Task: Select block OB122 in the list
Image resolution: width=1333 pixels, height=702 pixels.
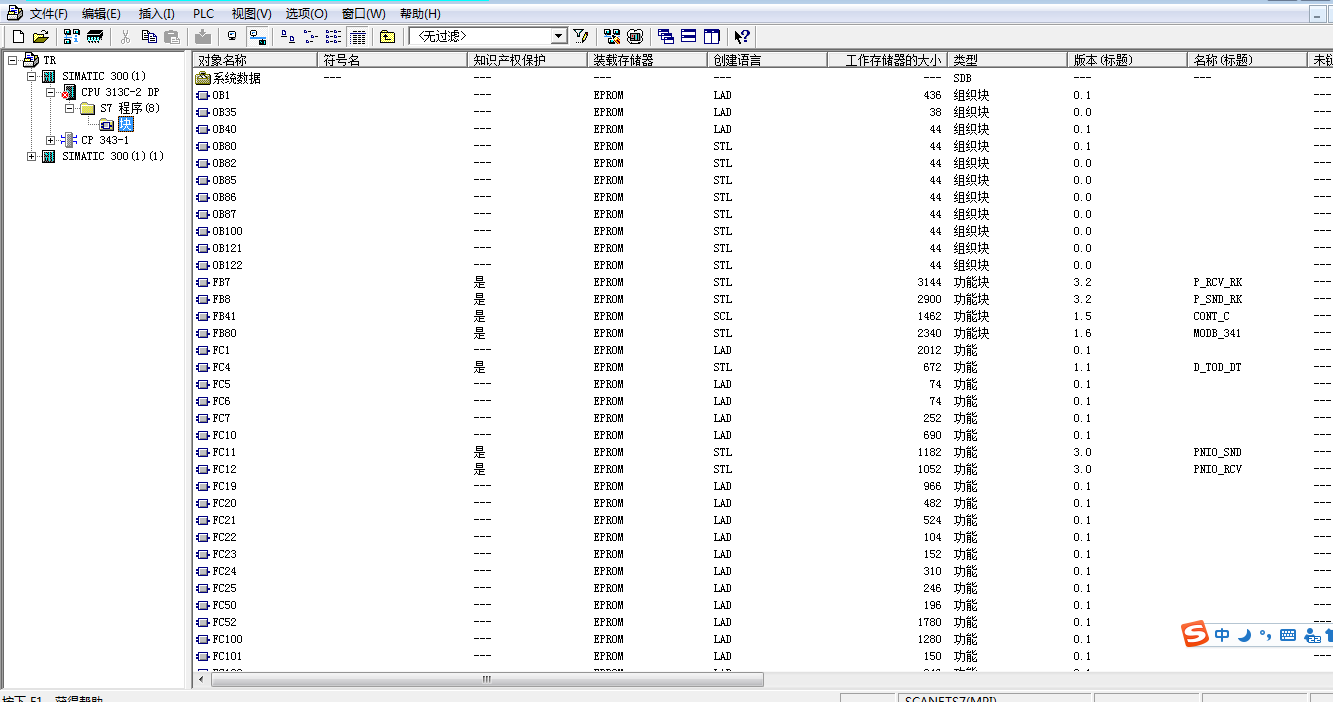Action: pos(227,265)
